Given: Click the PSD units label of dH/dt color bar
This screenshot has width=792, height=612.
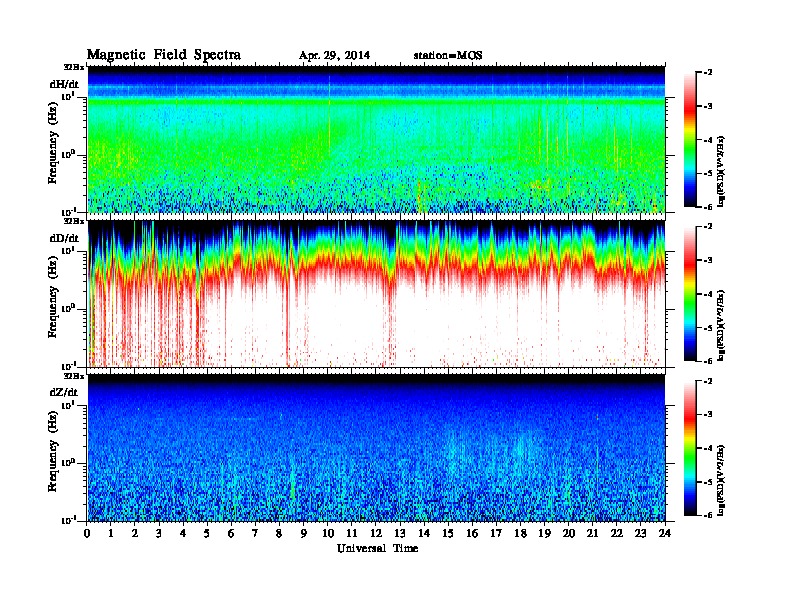Looking at the screenshot, I should pos(721,171).
